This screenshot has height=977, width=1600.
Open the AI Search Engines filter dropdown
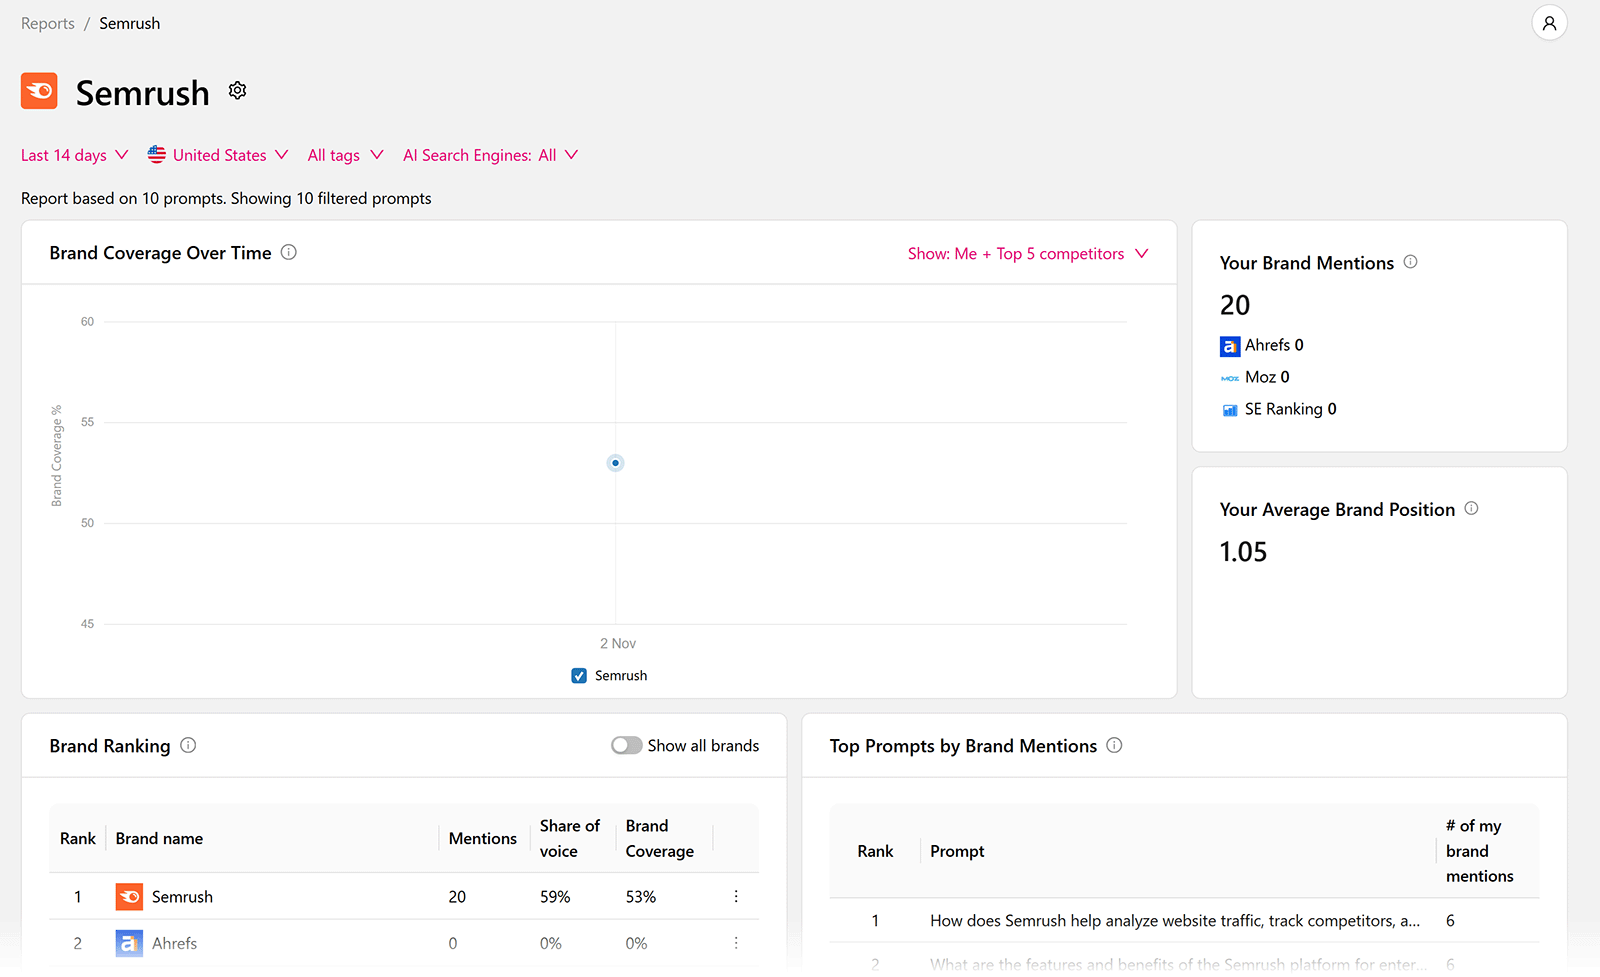(x=490, y=155)
